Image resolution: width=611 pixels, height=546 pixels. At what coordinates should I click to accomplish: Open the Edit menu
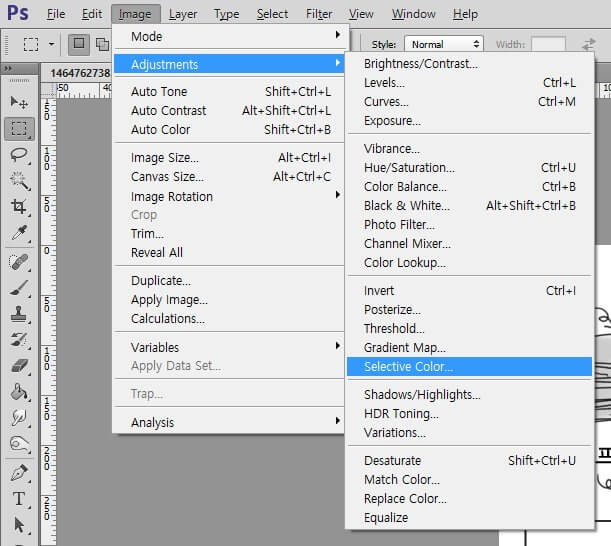(x=92, y=14)
